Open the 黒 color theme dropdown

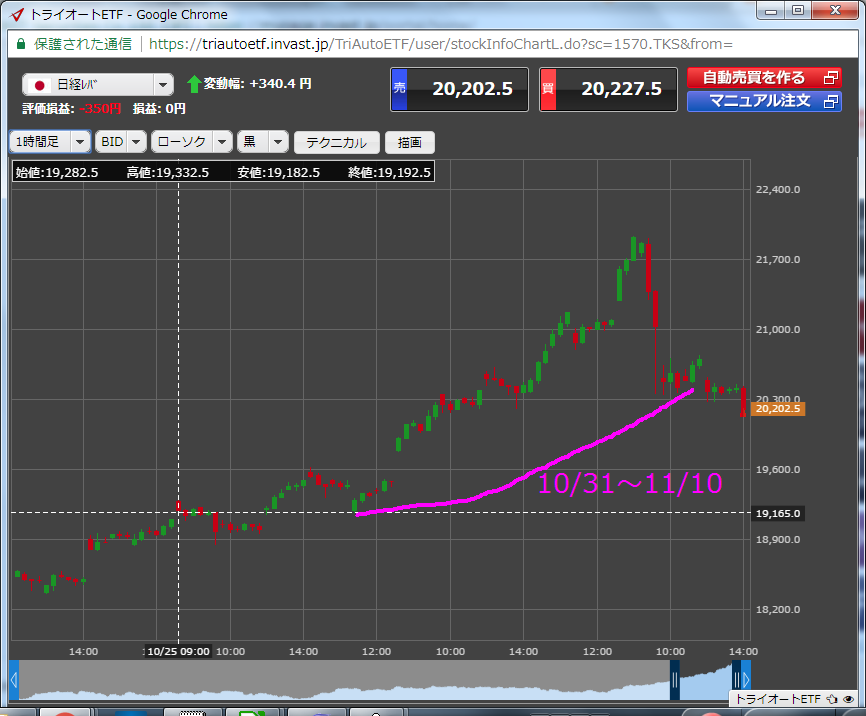coord(263,142)
